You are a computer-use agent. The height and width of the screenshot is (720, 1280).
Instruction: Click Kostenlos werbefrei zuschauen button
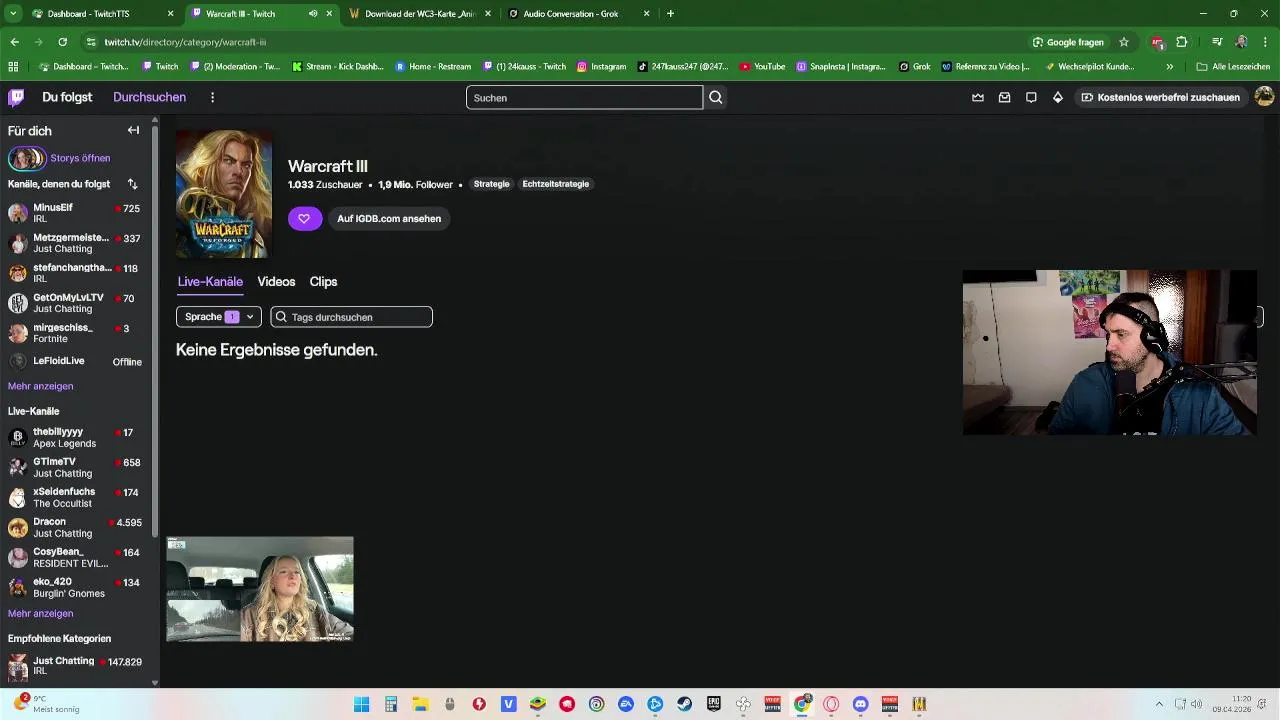(1160, 97)
